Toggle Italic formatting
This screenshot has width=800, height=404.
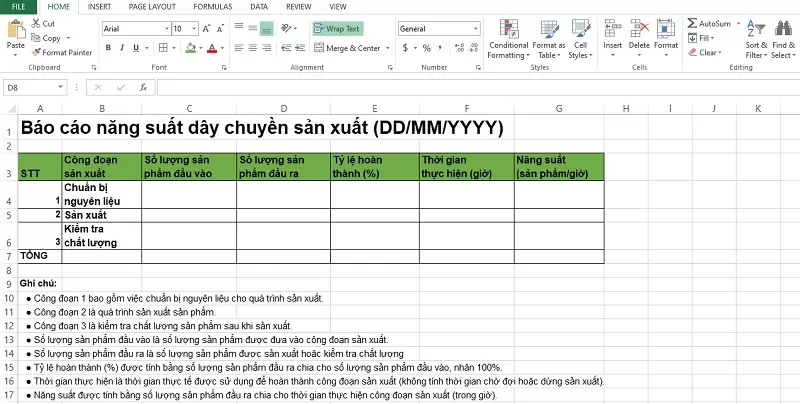tap(122, 48)
